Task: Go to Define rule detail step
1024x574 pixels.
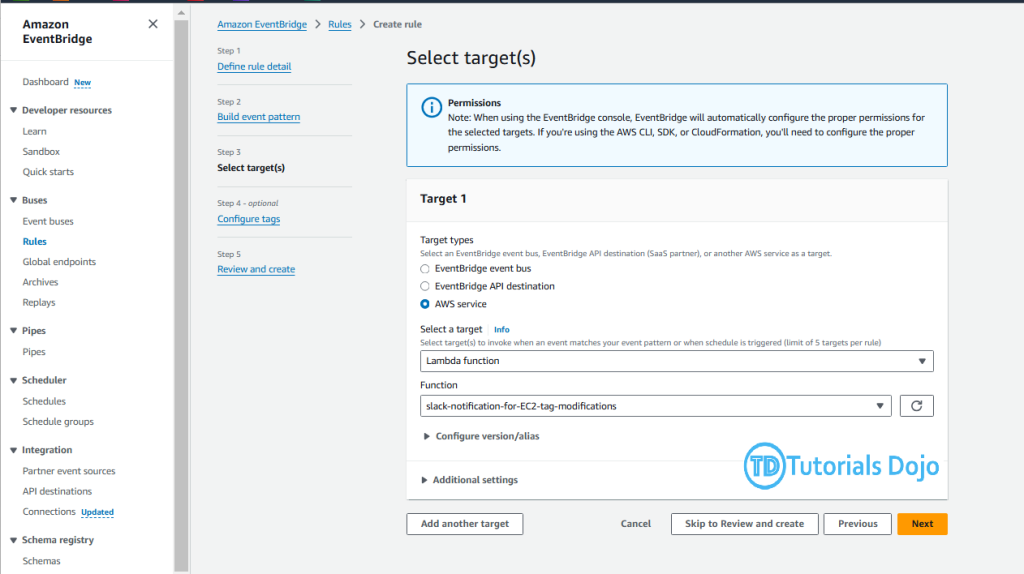Action: (254, 66)
